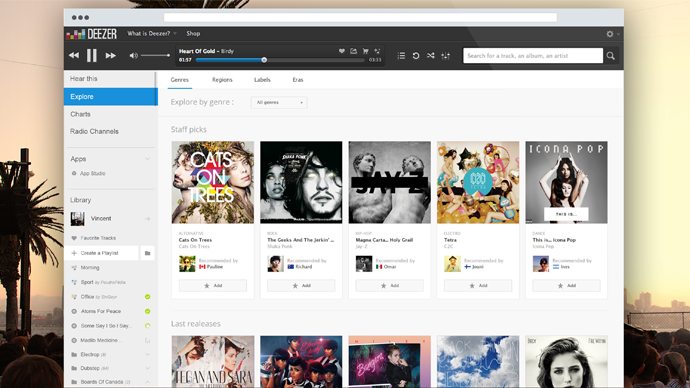Switch to the Regions tab

click(x=222, y=80)
